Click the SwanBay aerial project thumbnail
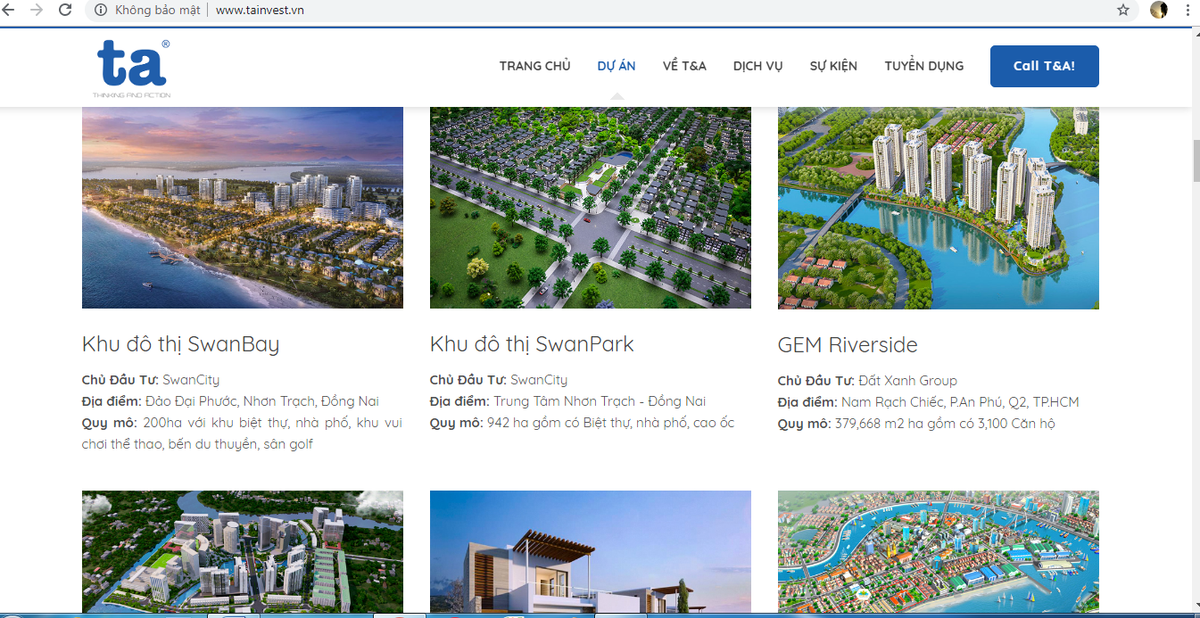The width and height of the screenshot is (1200, 618). tap(242, 207)
